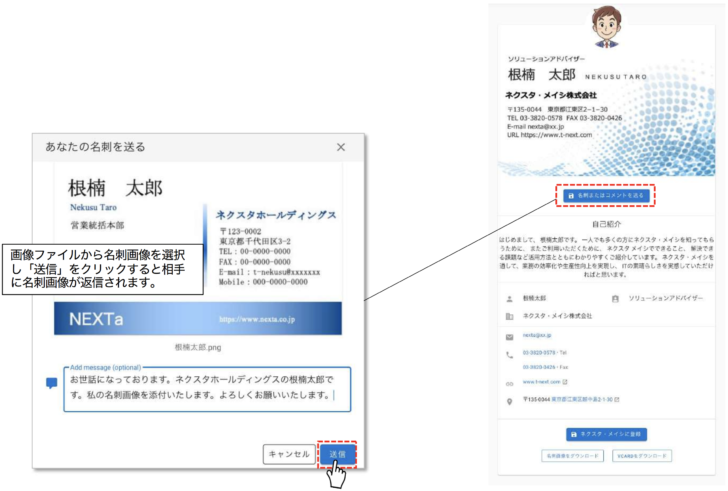The height and width of the screenshot is (491, 728).
Task: Click the telephone handset icon
Action: point(509,355)
